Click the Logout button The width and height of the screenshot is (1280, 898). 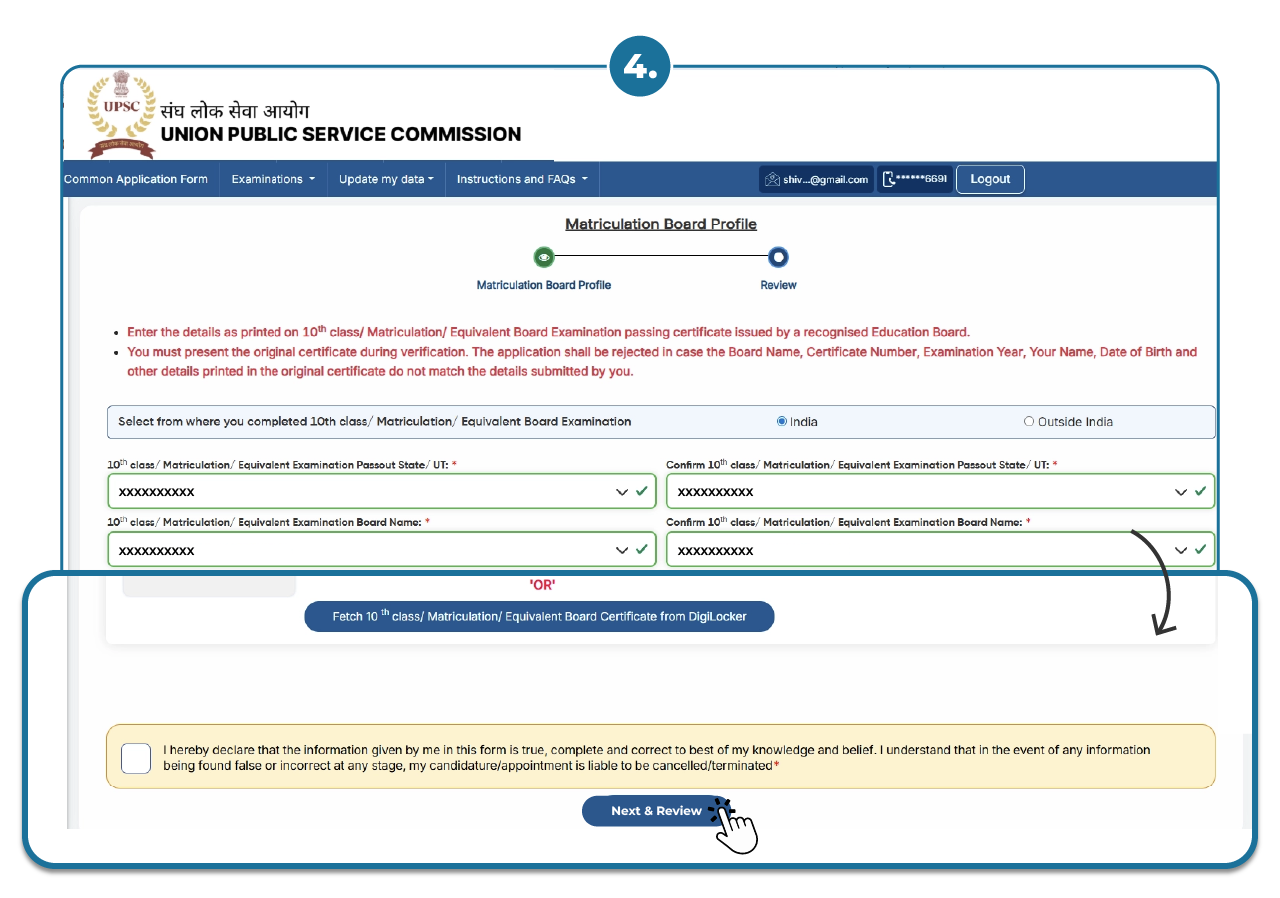click(989, 179)
